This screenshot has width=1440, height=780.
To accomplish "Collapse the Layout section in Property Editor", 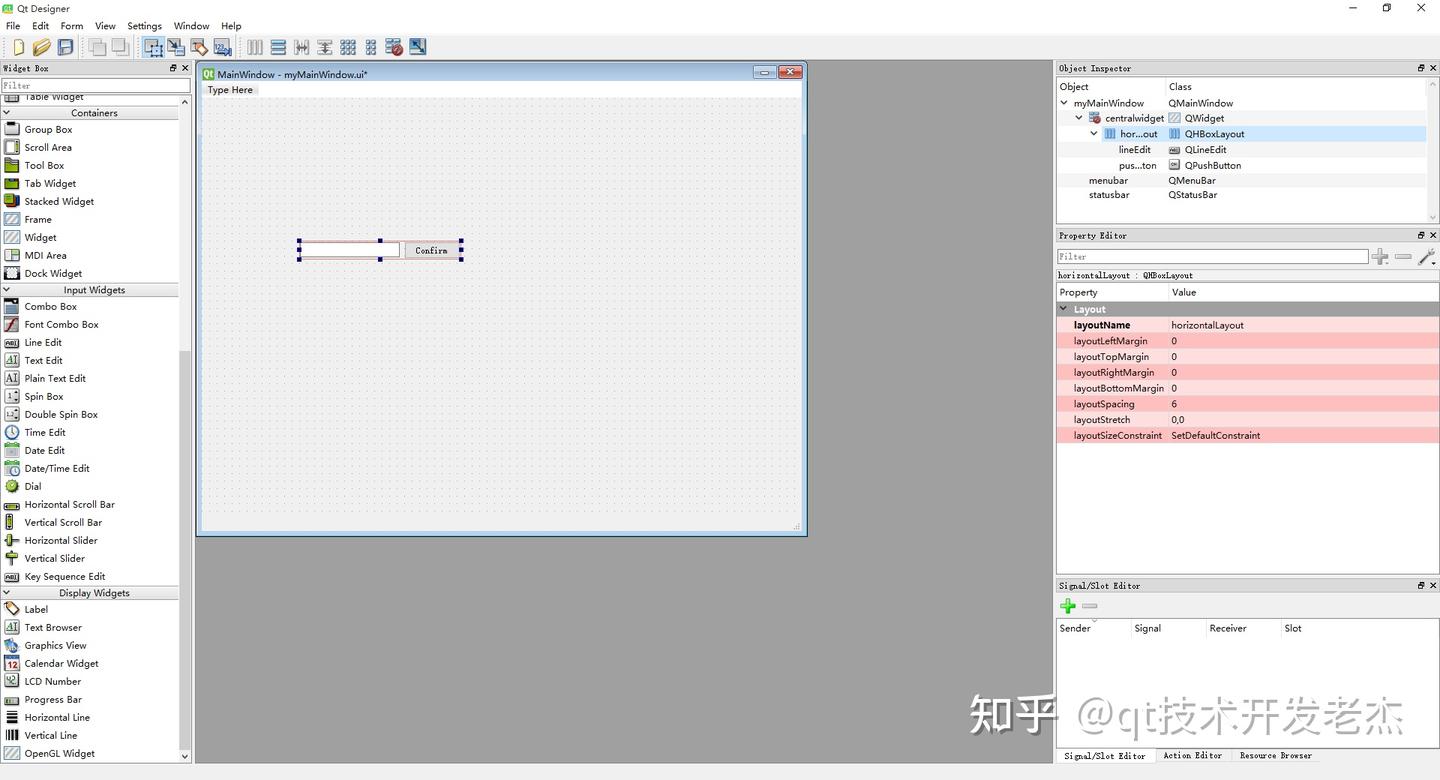I will (1063, 308).
